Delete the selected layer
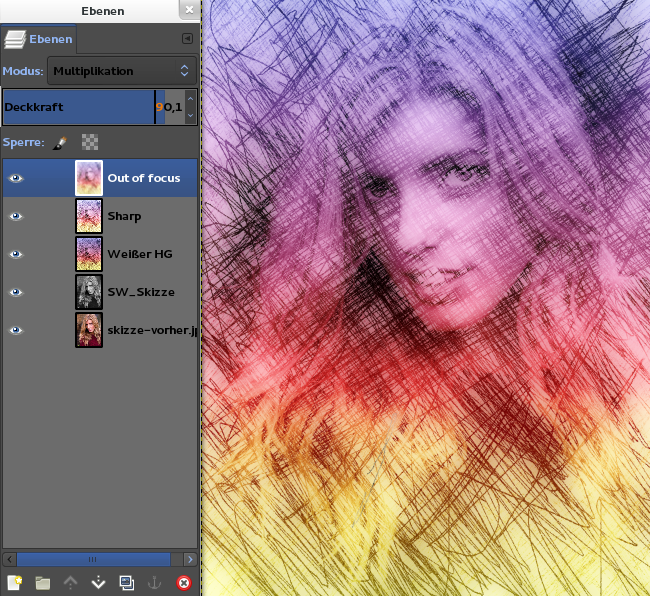 [x=184, y=583]
